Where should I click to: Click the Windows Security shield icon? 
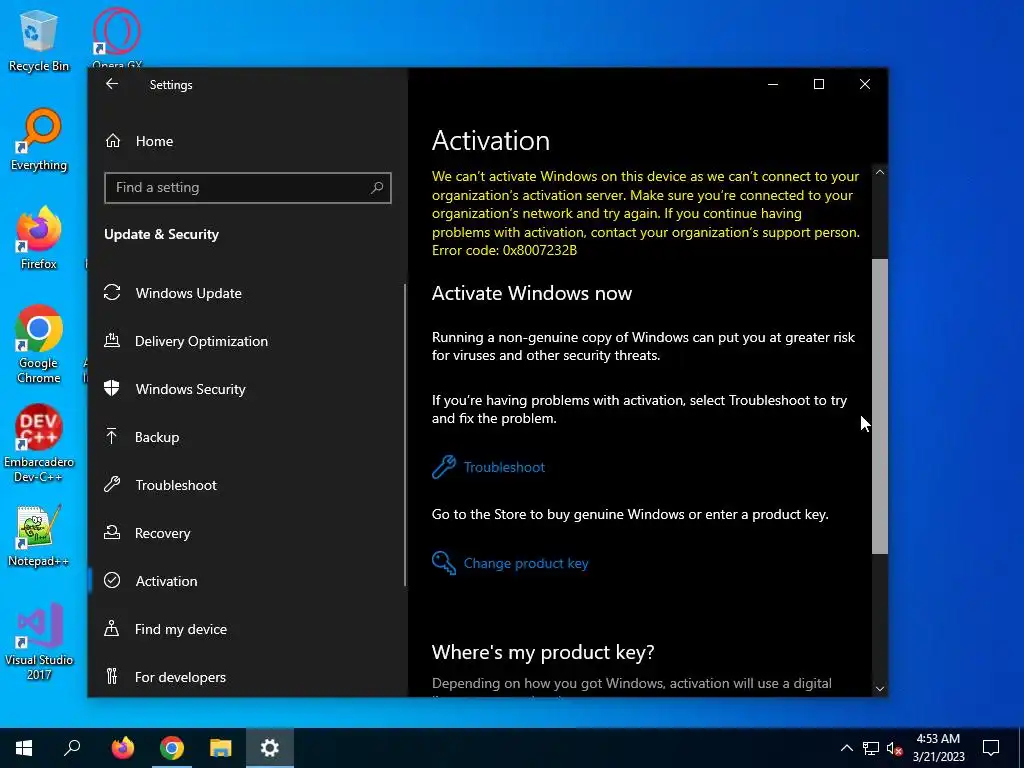pyautogui.click(x=112, y=389)
